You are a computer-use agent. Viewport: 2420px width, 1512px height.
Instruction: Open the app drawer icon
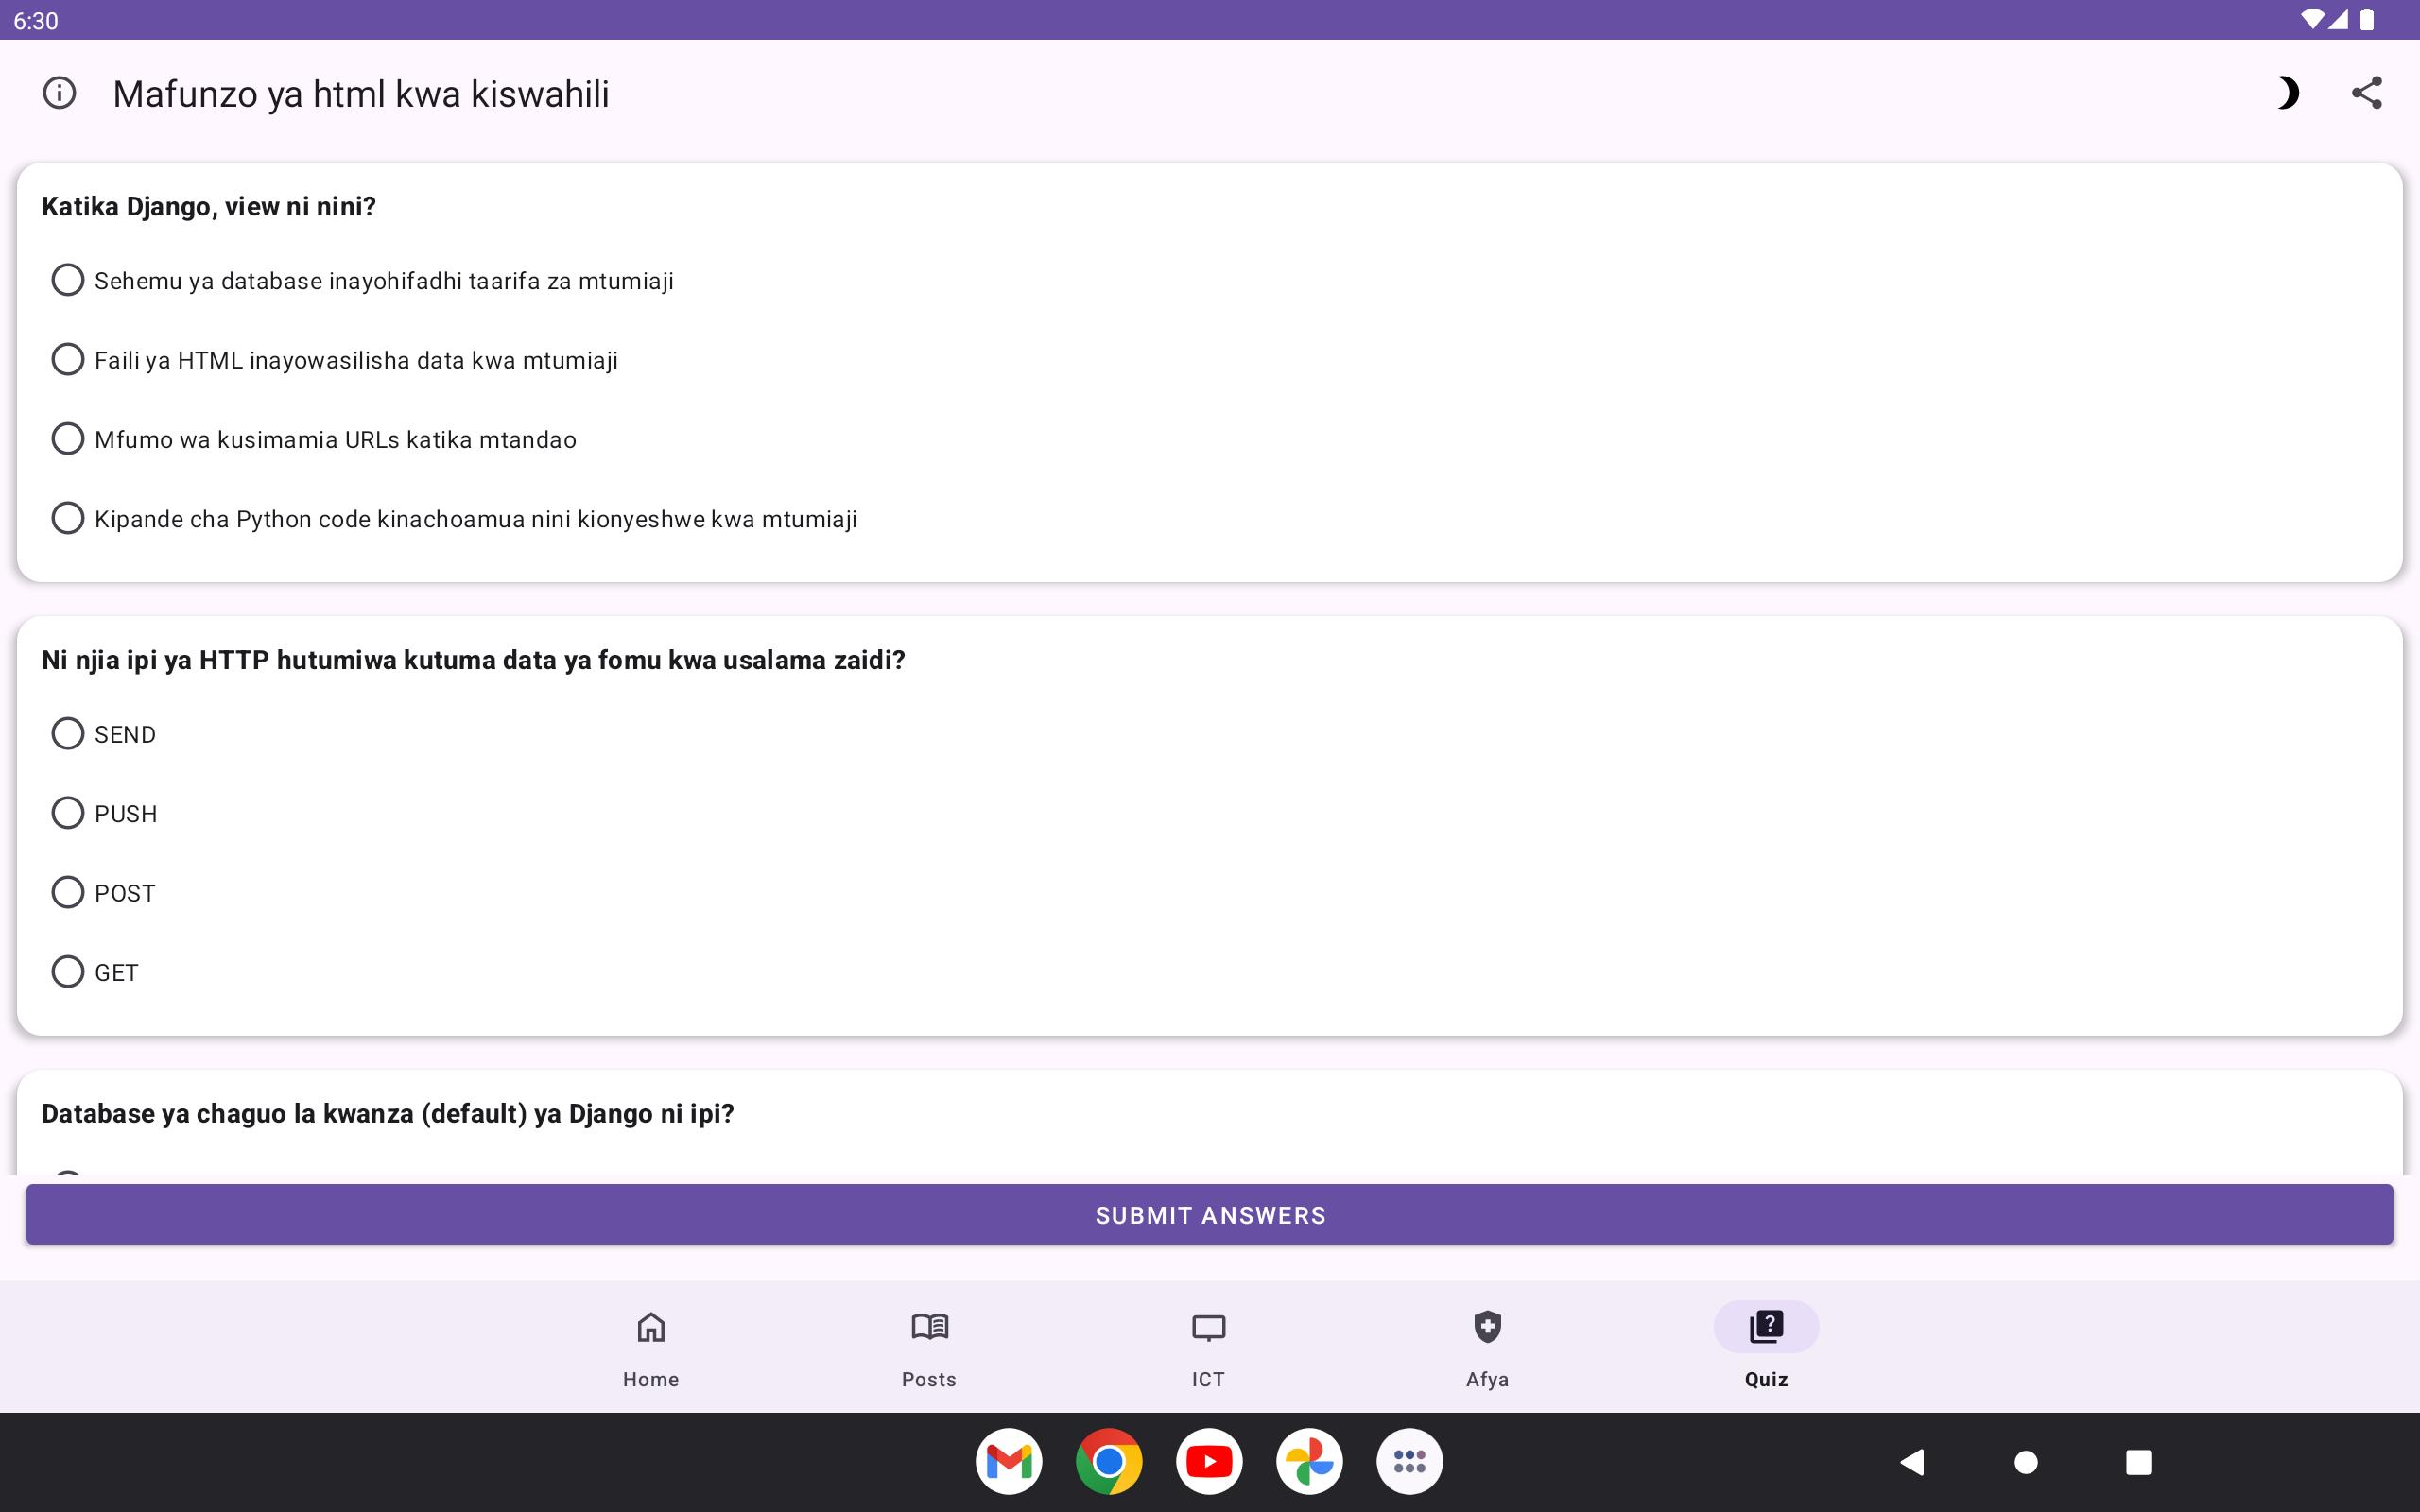click(1409, 1462)
